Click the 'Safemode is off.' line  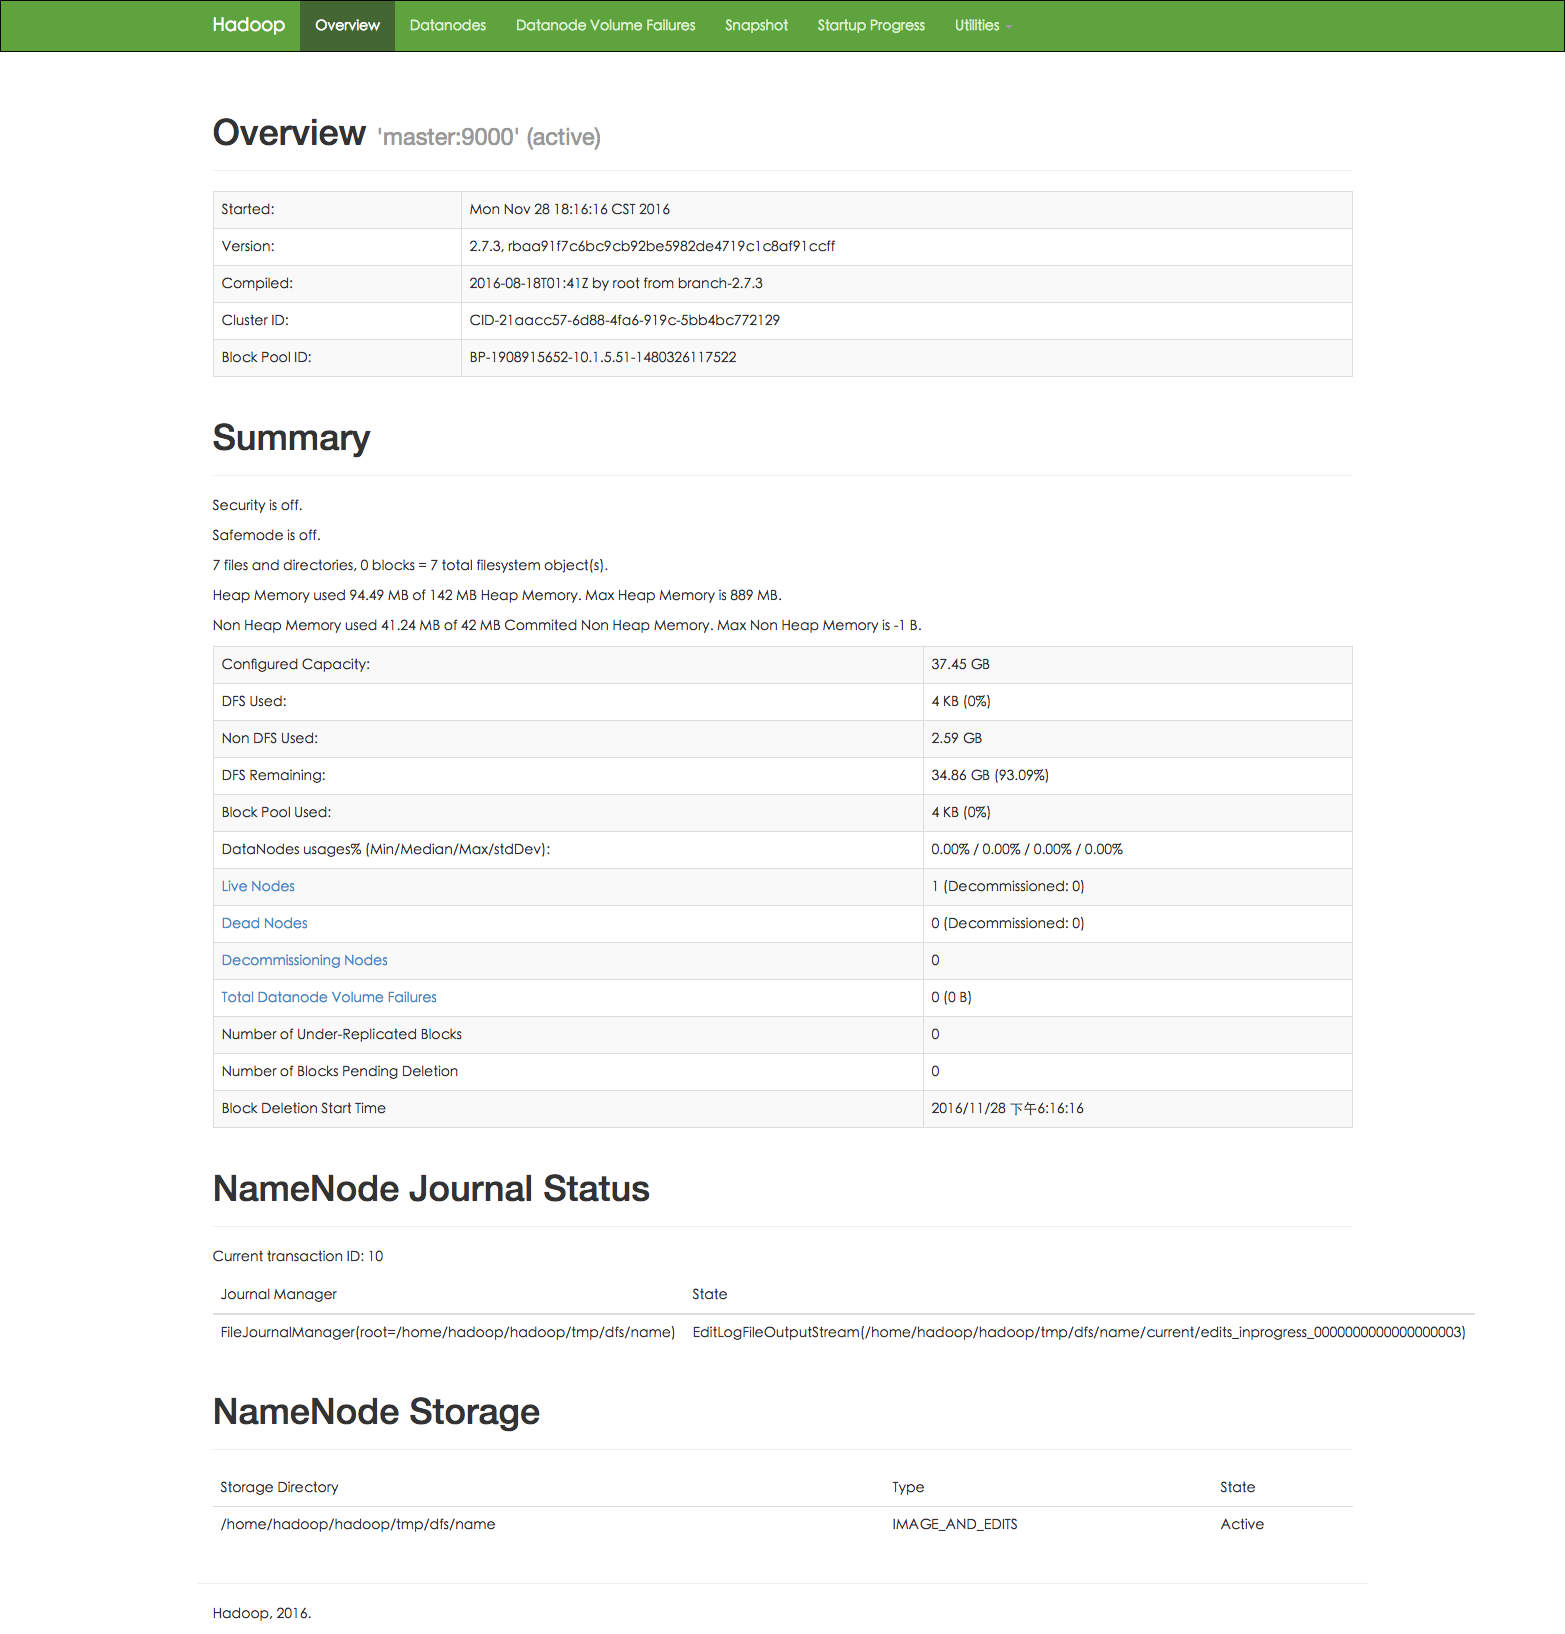266,535
